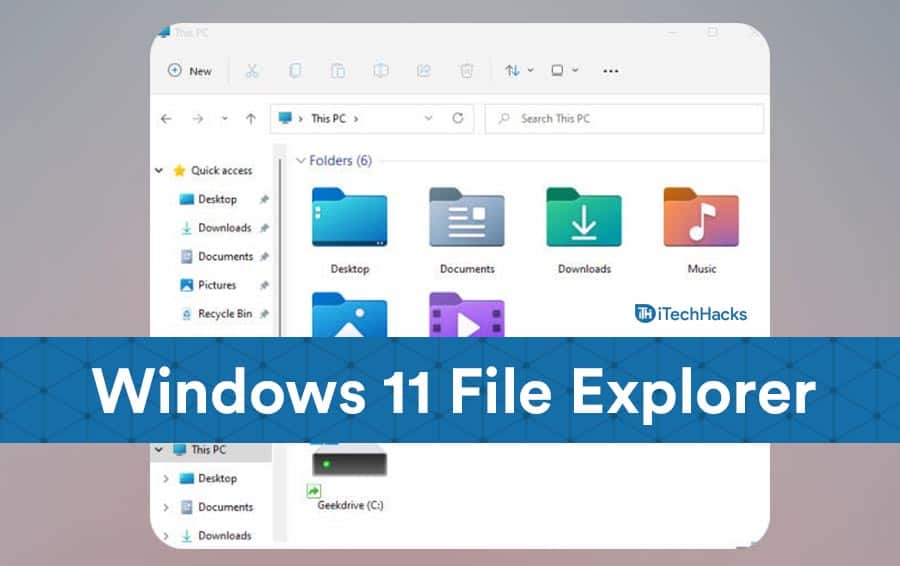900x566 pixels.
Task: Focus the Search This PC field
Action: 624,119
